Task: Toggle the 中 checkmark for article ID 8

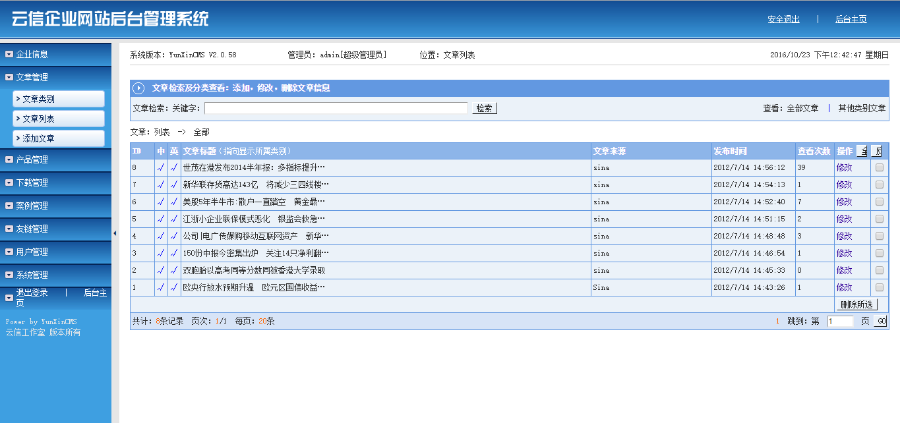Action: pyautogui.click(x=161, y=168)
